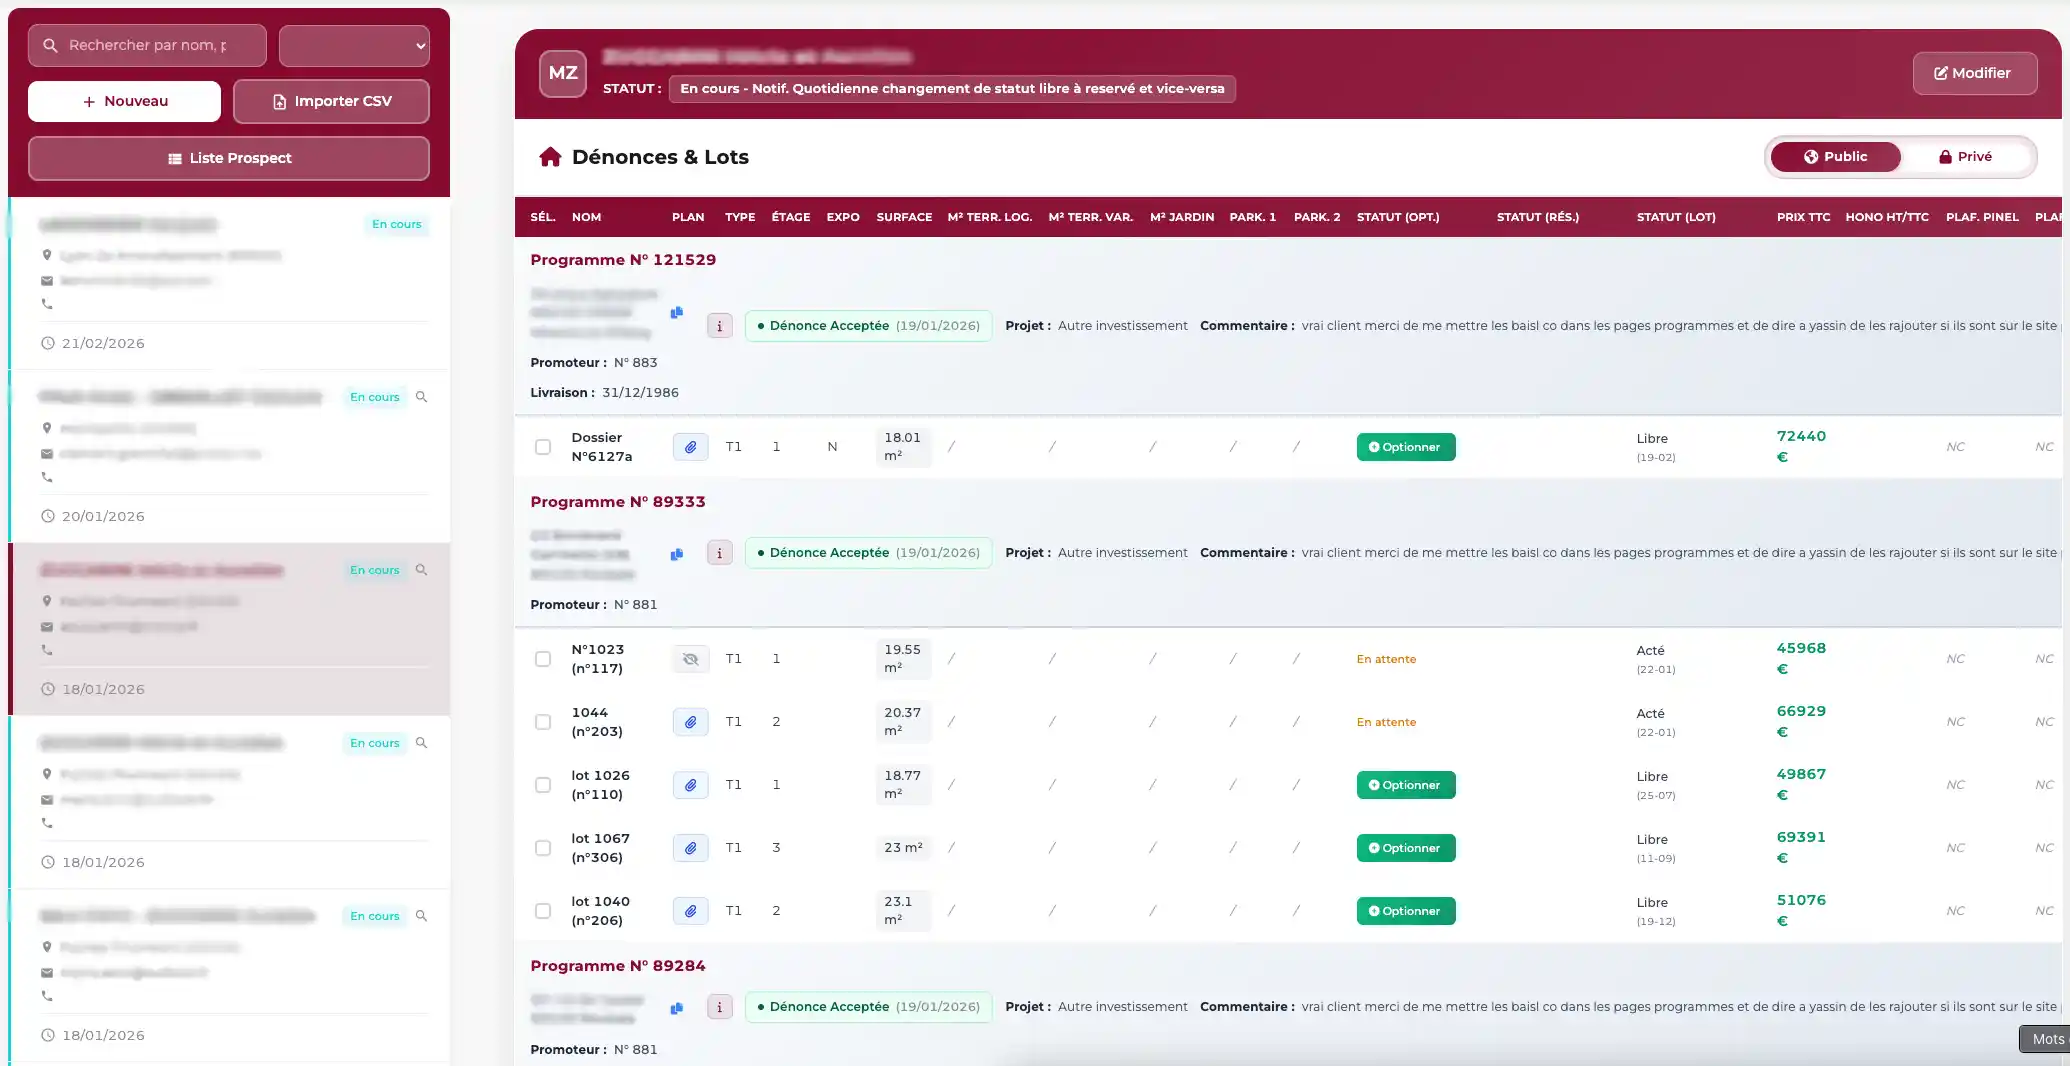Click info icon for Programme N° 89333
The width and height of the screenshot is (2070, 1066).
pyautogui.click(x=719, y=553)
